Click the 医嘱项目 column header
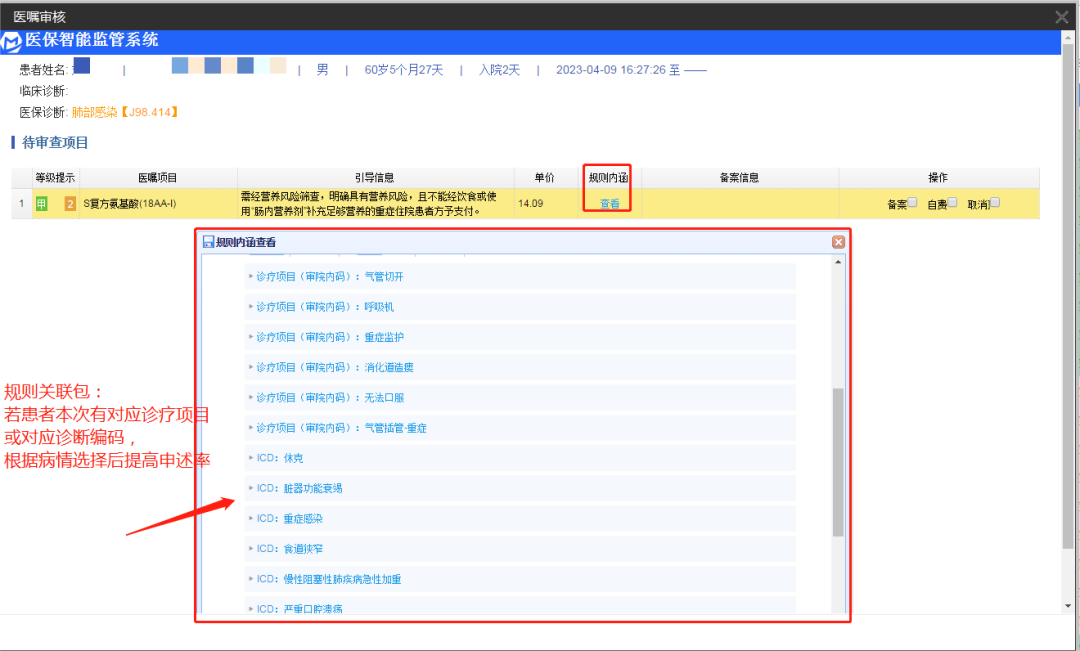This screenshot has width=1080, height=651. 158,178
